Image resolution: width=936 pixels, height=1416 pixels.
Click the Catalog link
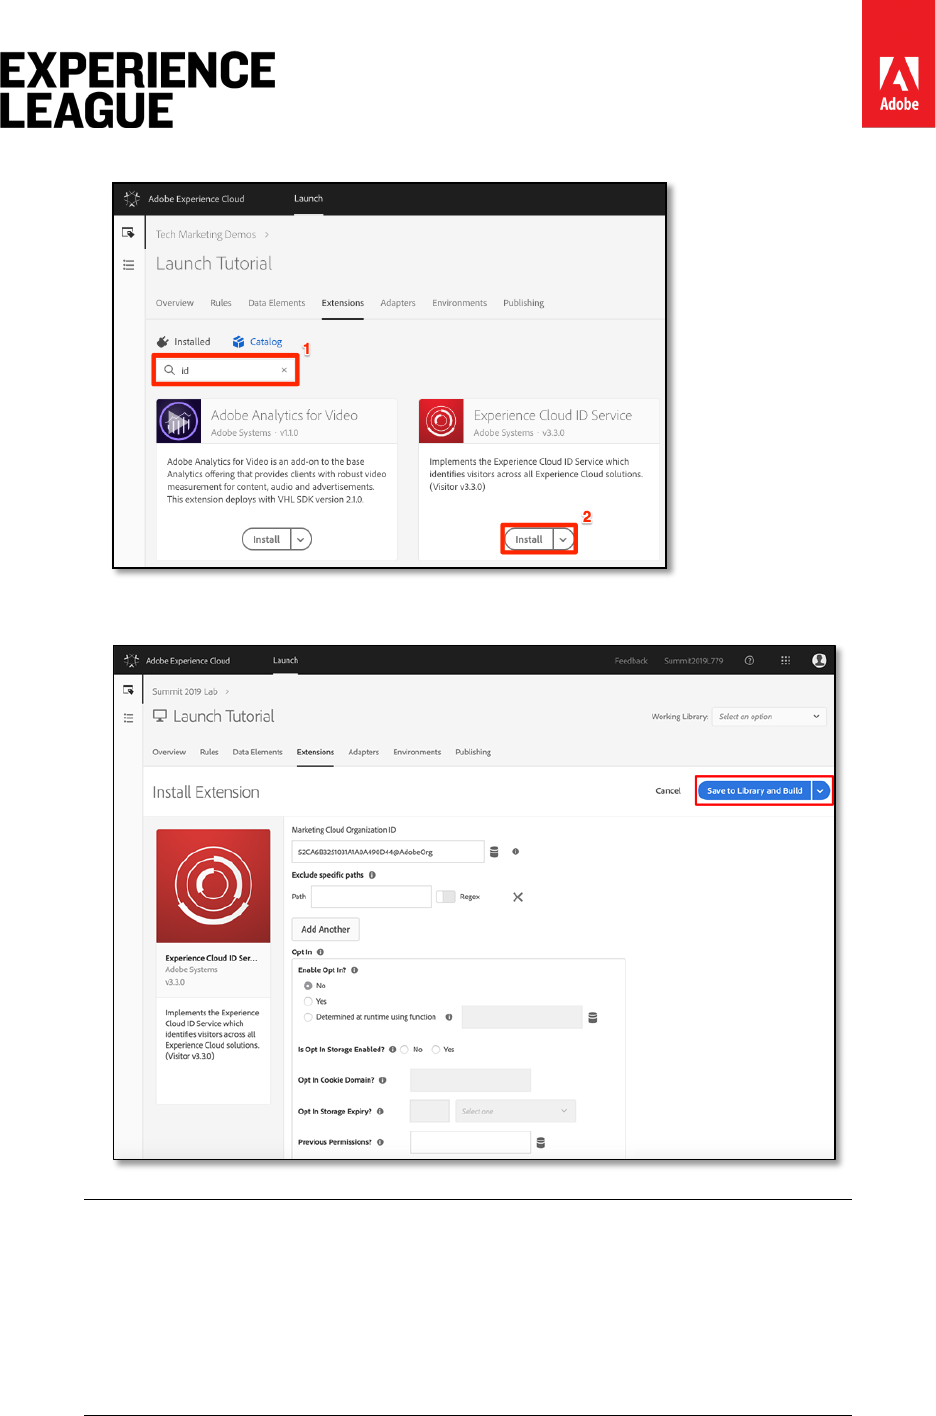click(266, 342)
